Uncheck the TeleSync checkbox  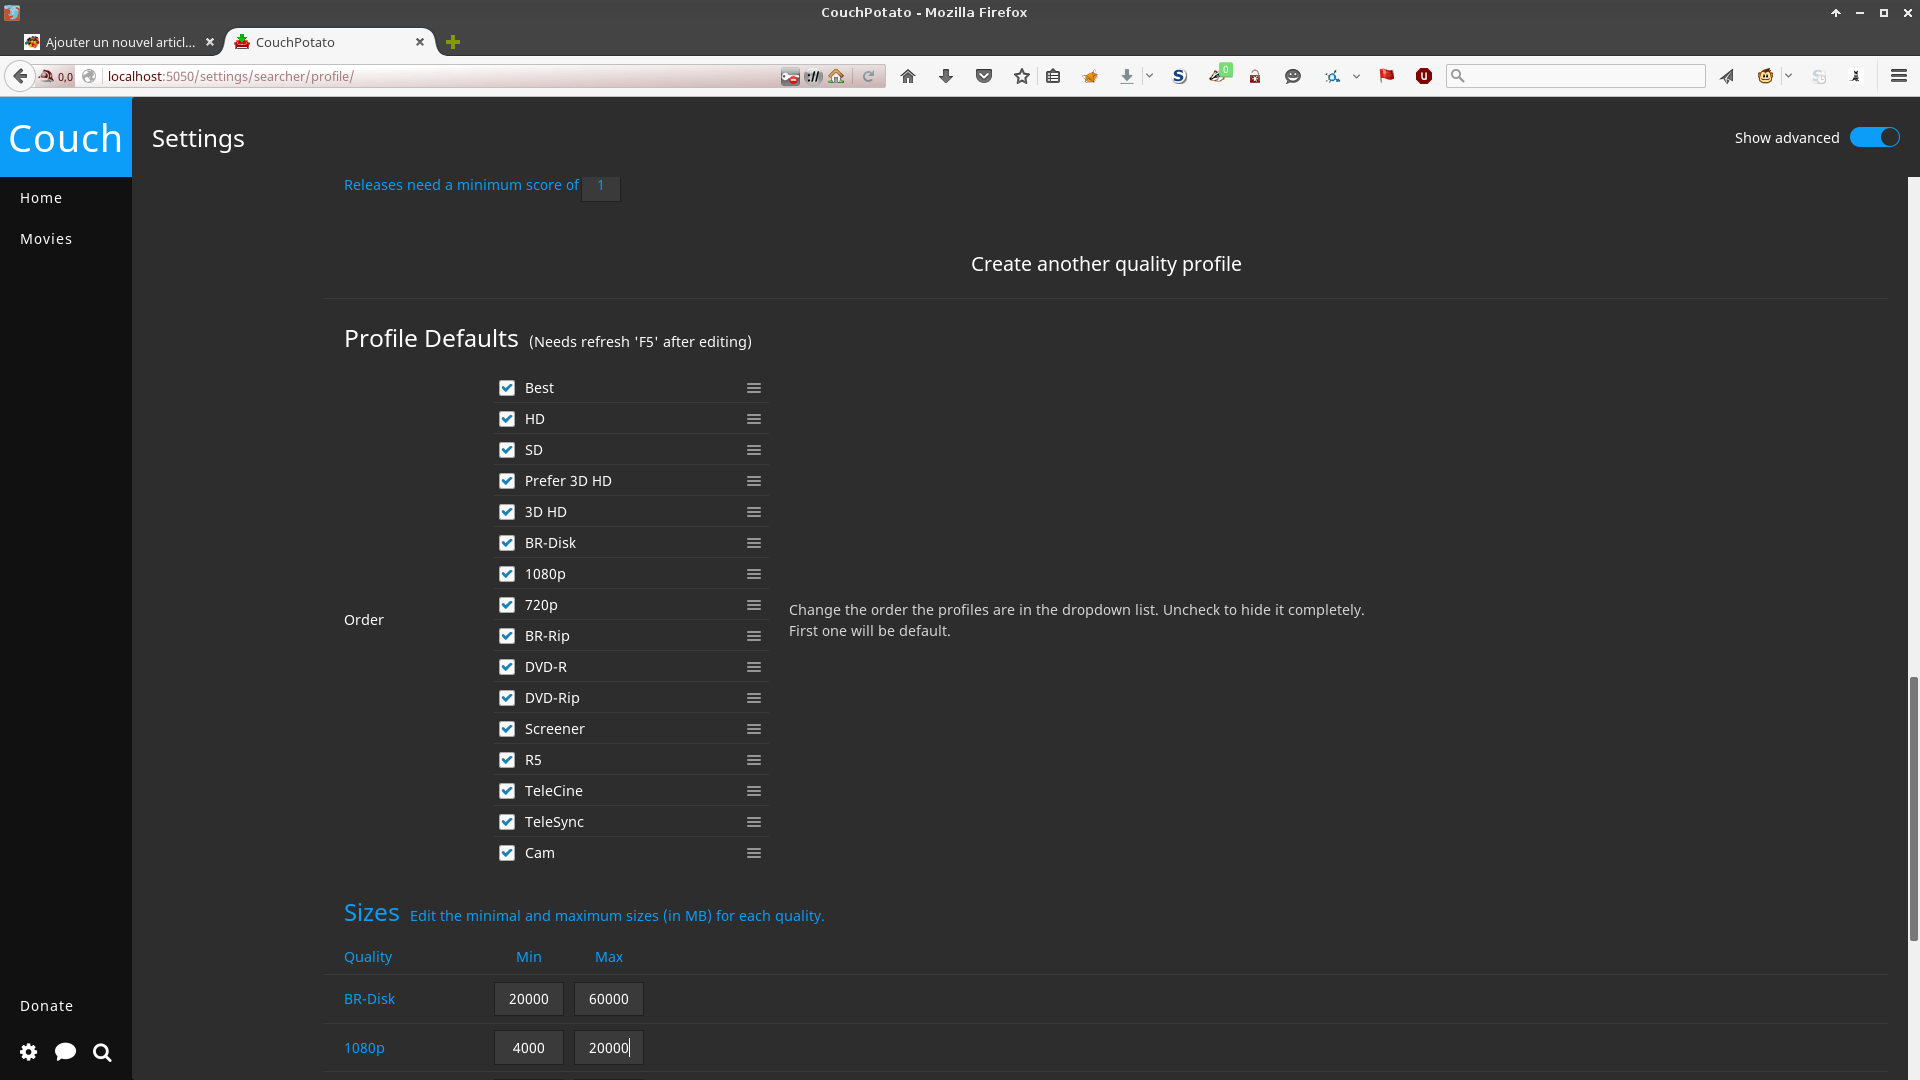507,822
